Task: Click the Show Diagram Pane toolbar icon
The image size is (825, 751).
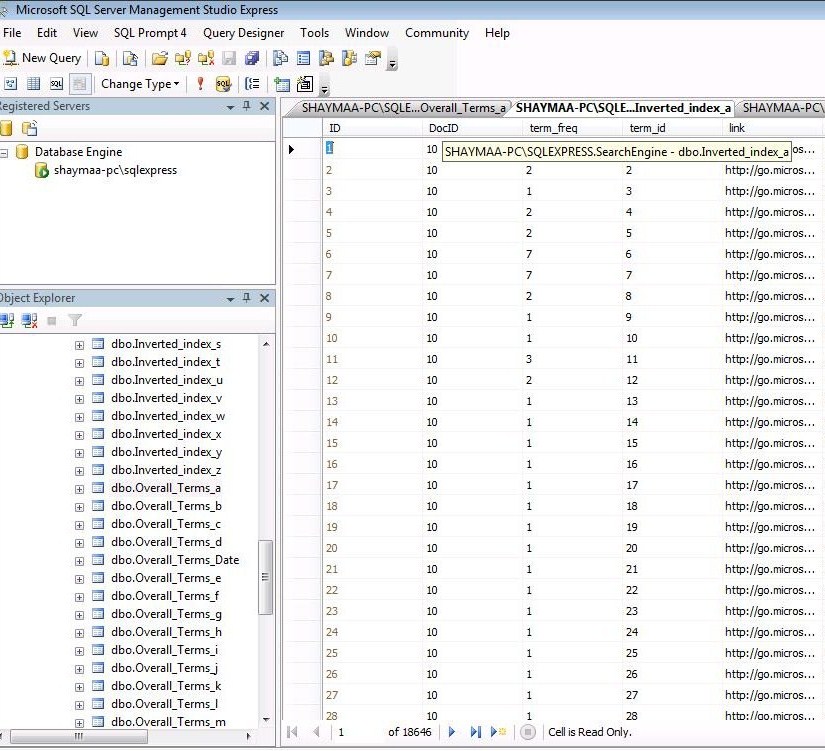Action: (x=9, y=83)
